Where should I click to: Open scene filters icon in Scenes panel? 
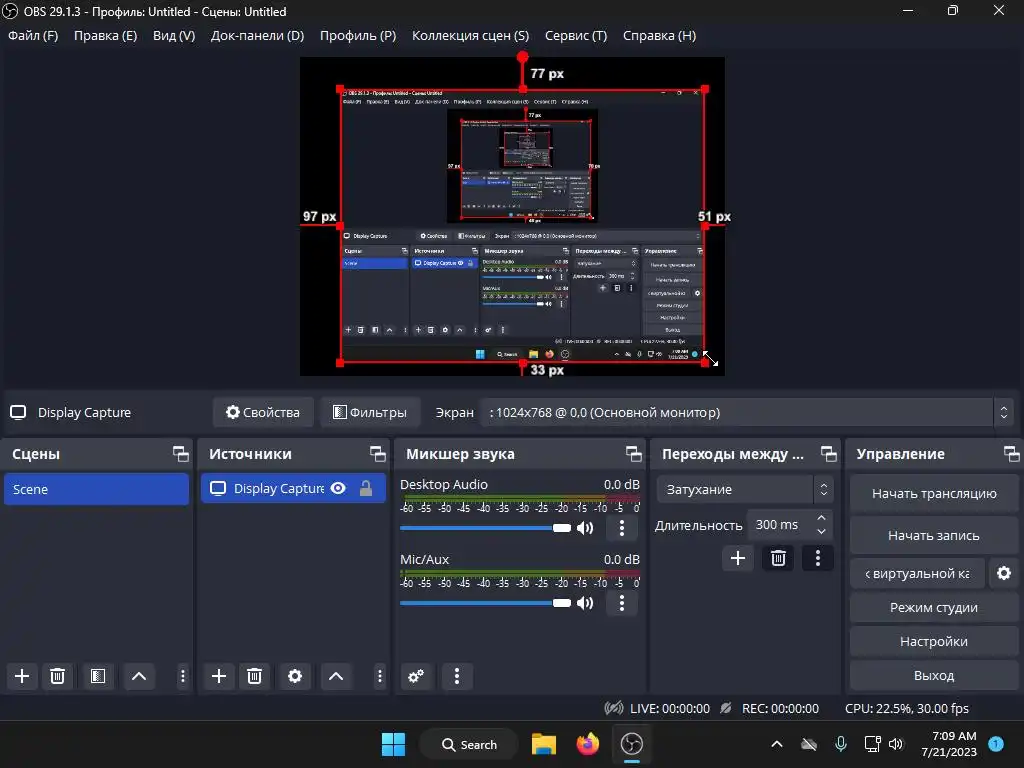[98, 676]
